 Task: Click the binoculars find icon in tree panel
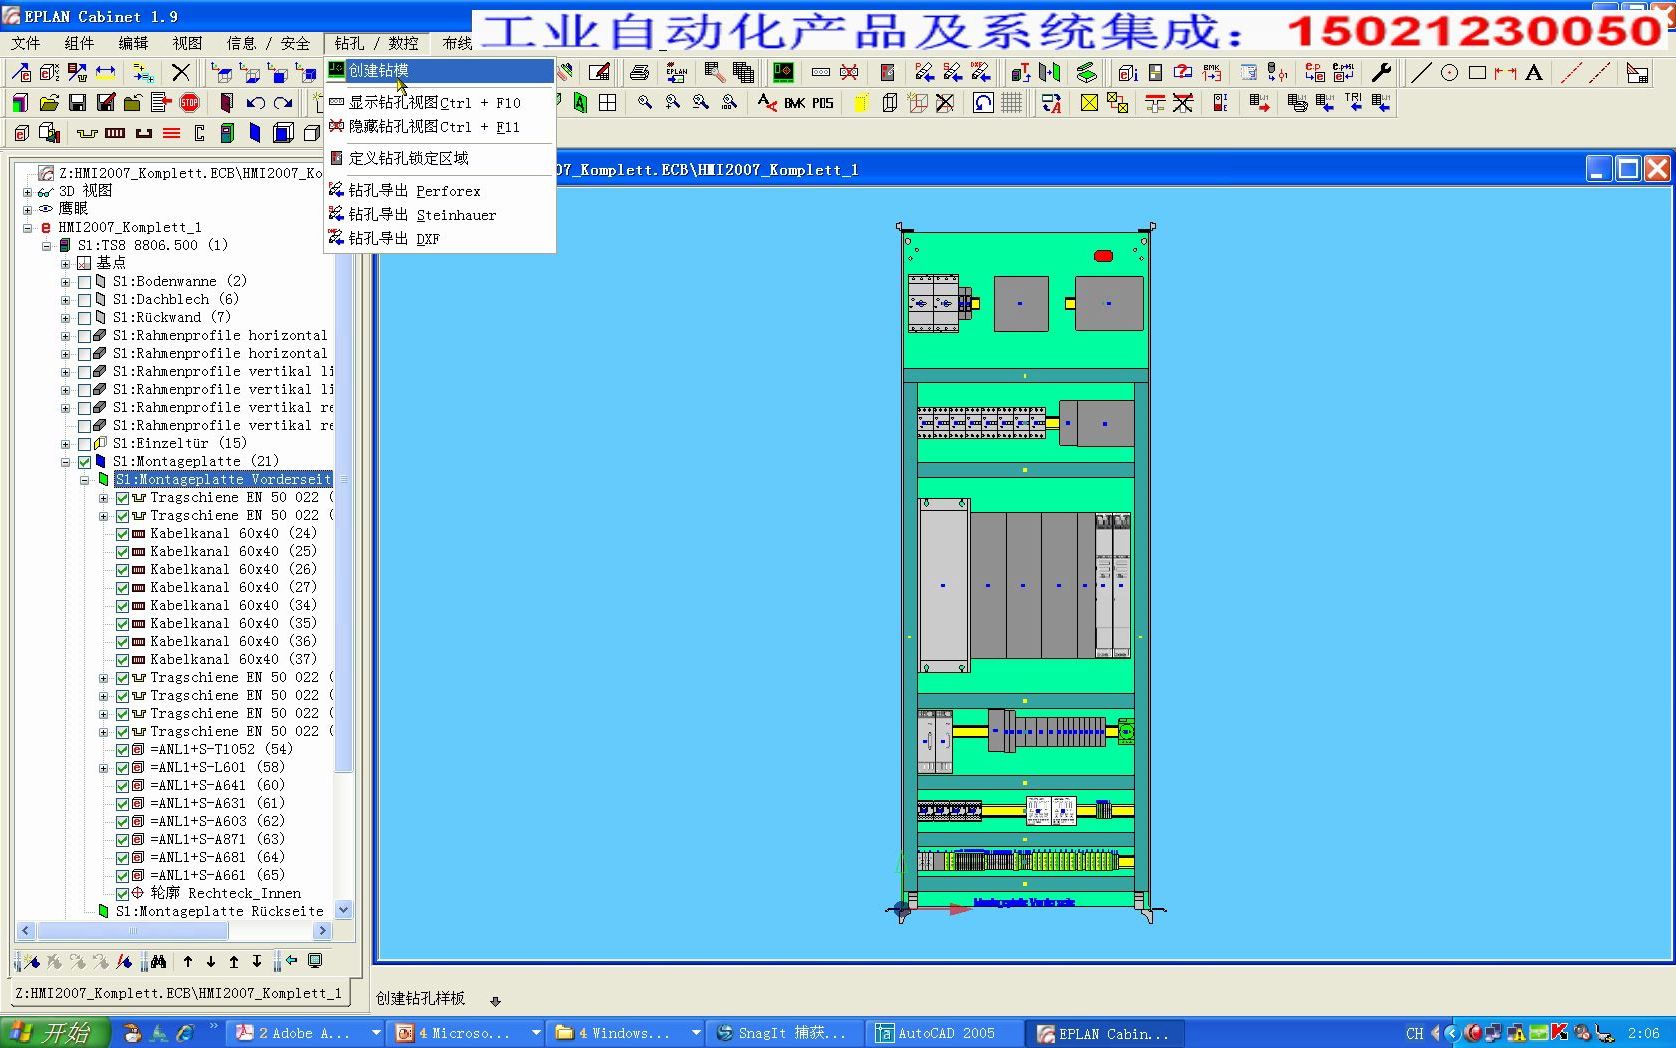click(x=158, y=962)
